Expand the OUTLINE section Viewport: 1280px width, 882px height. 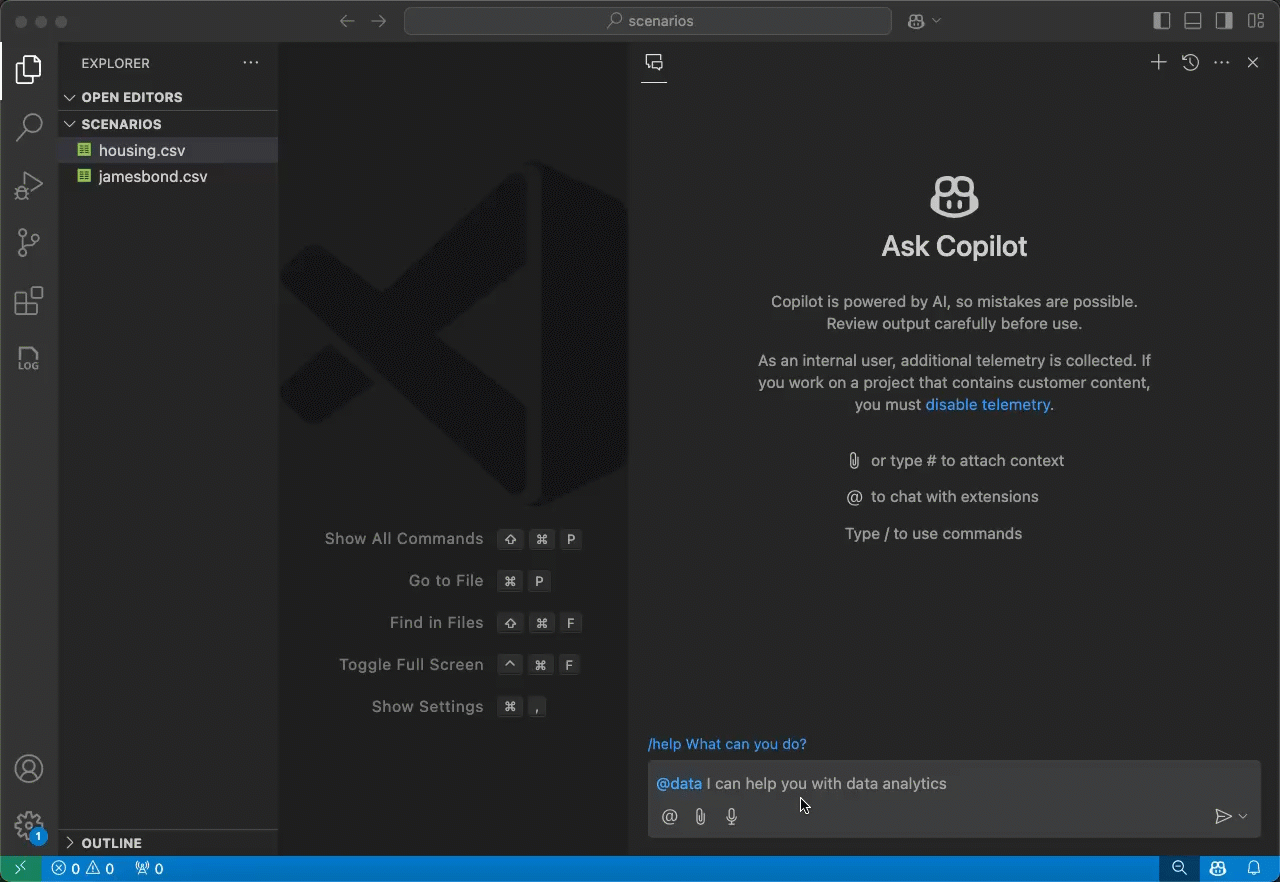coord(168,843)
